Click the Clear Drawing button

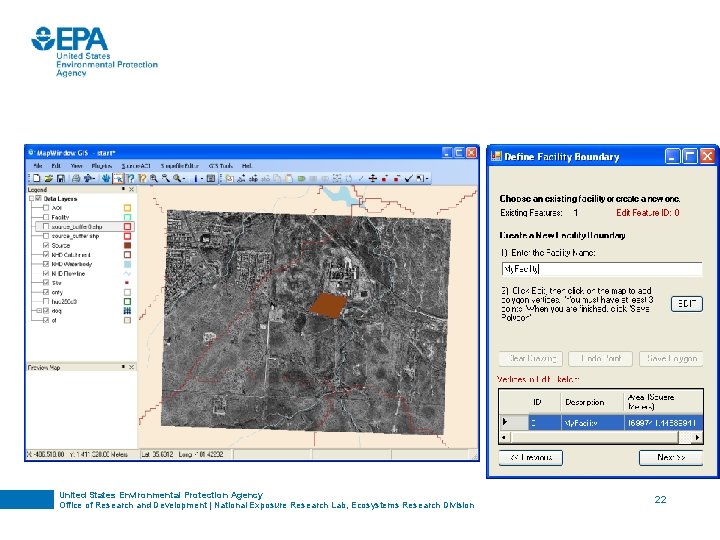pos(530,359)
